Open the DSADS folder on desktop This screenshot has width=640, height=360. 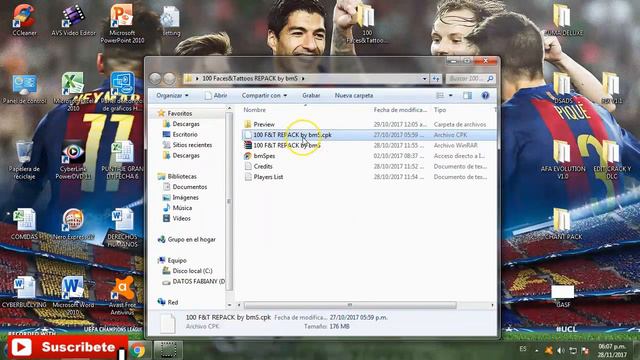tap(562, 88)
